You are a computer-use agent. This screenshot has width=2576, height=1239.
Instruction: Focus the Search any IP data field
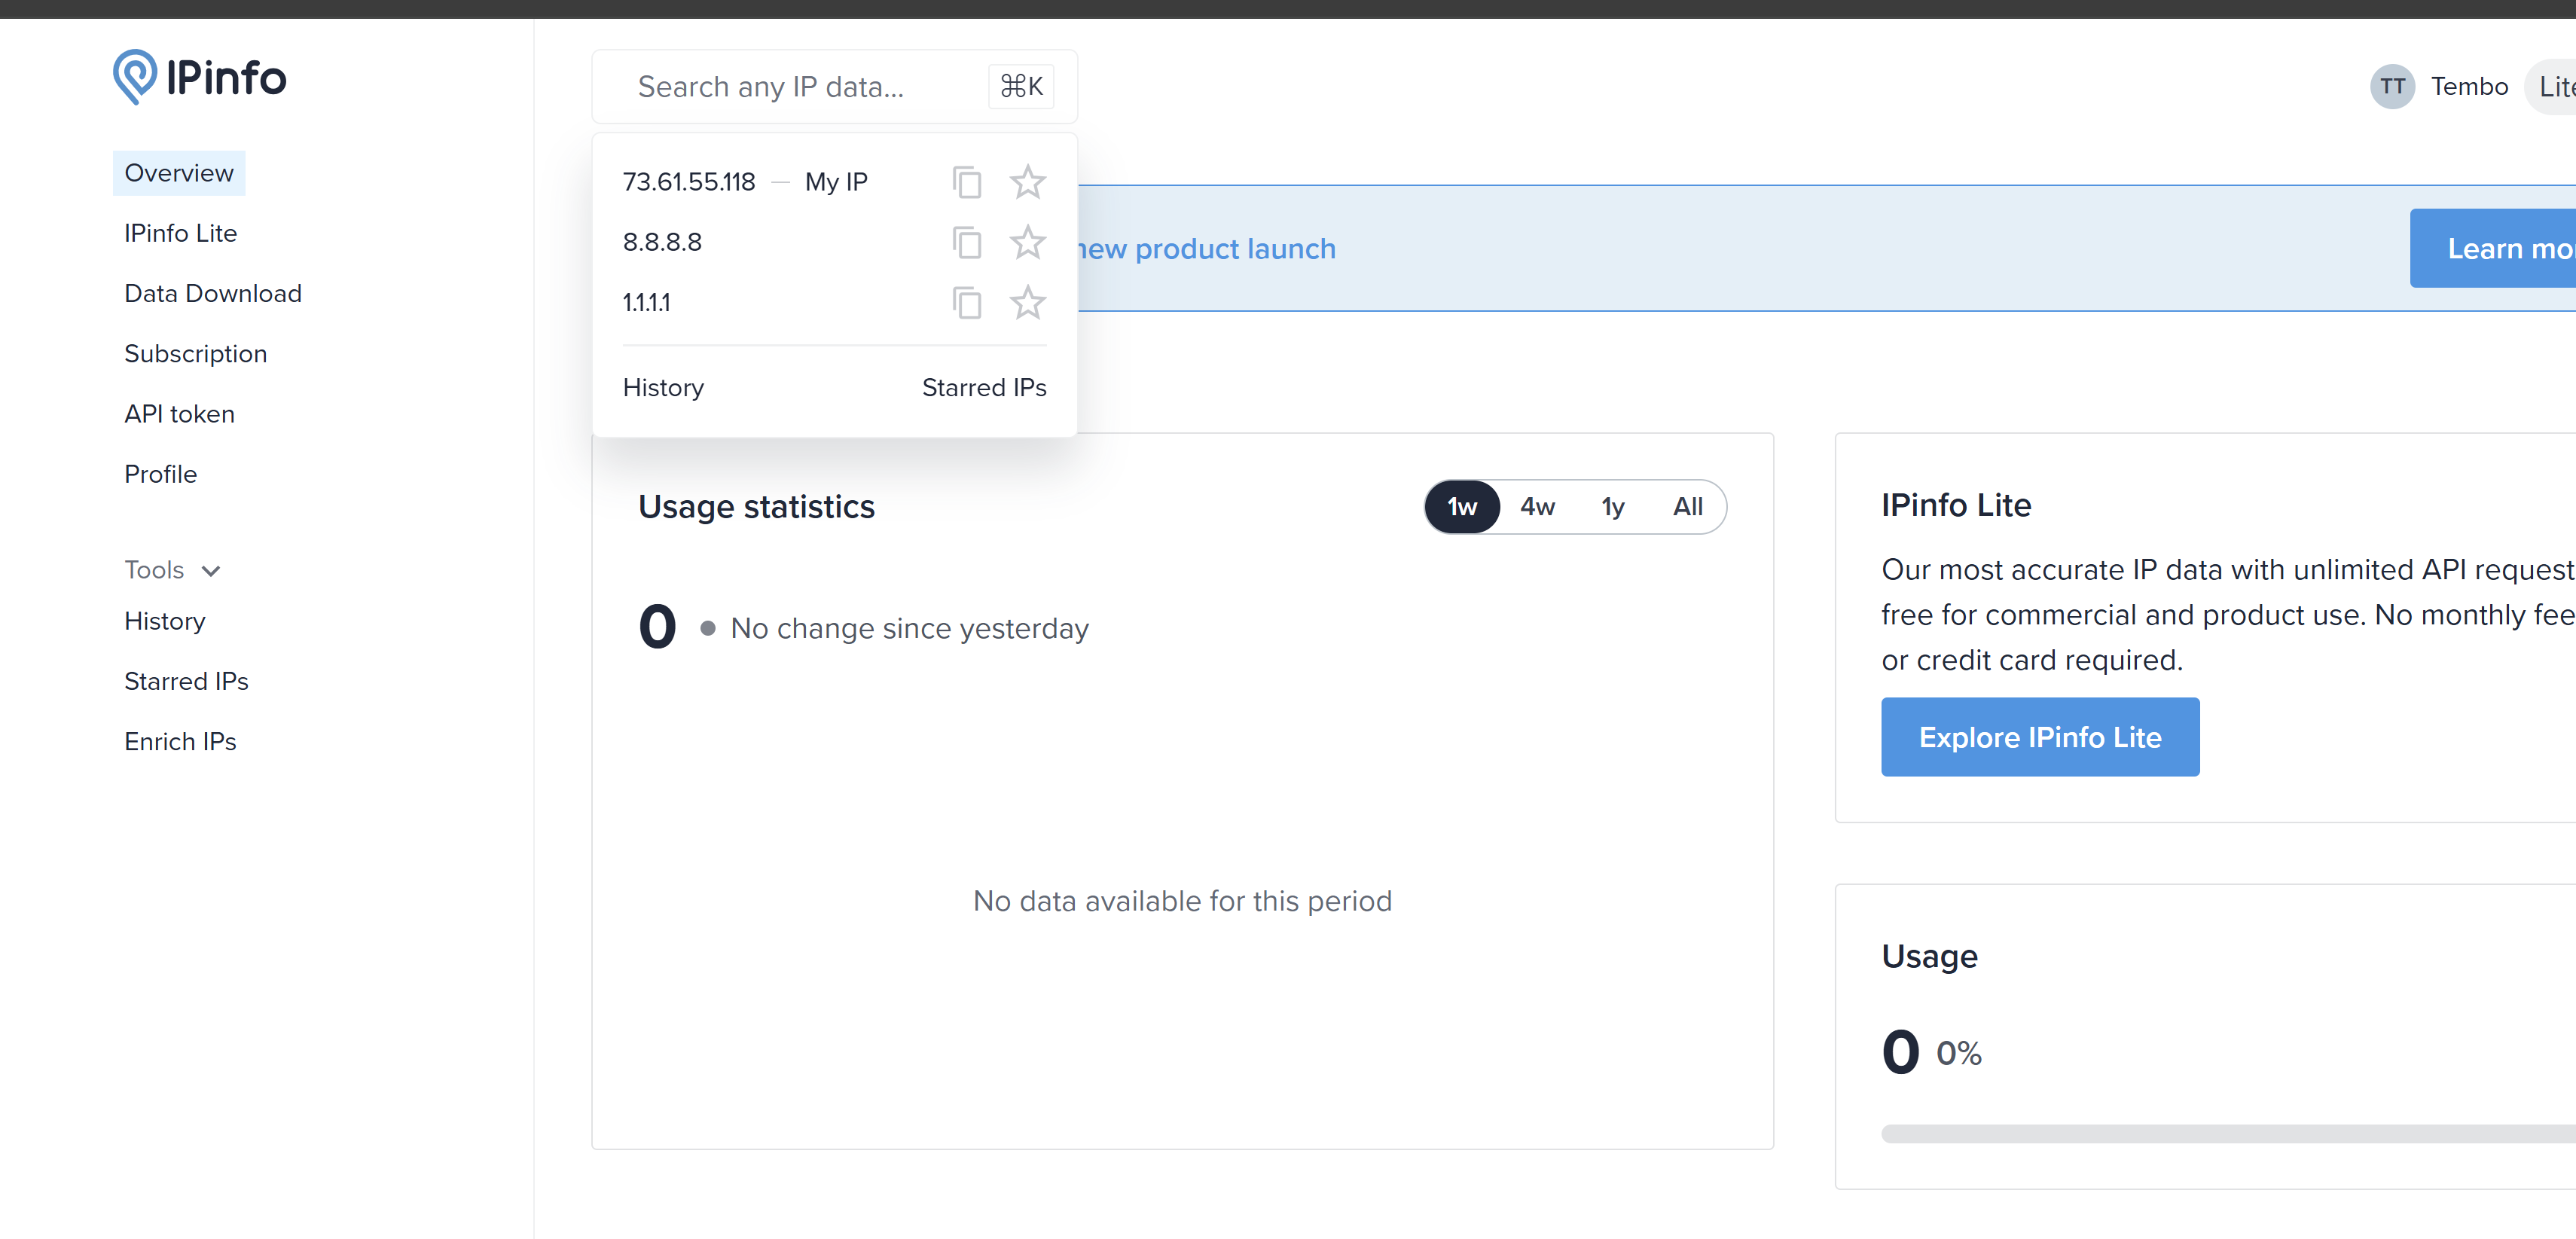coord(834,87)
